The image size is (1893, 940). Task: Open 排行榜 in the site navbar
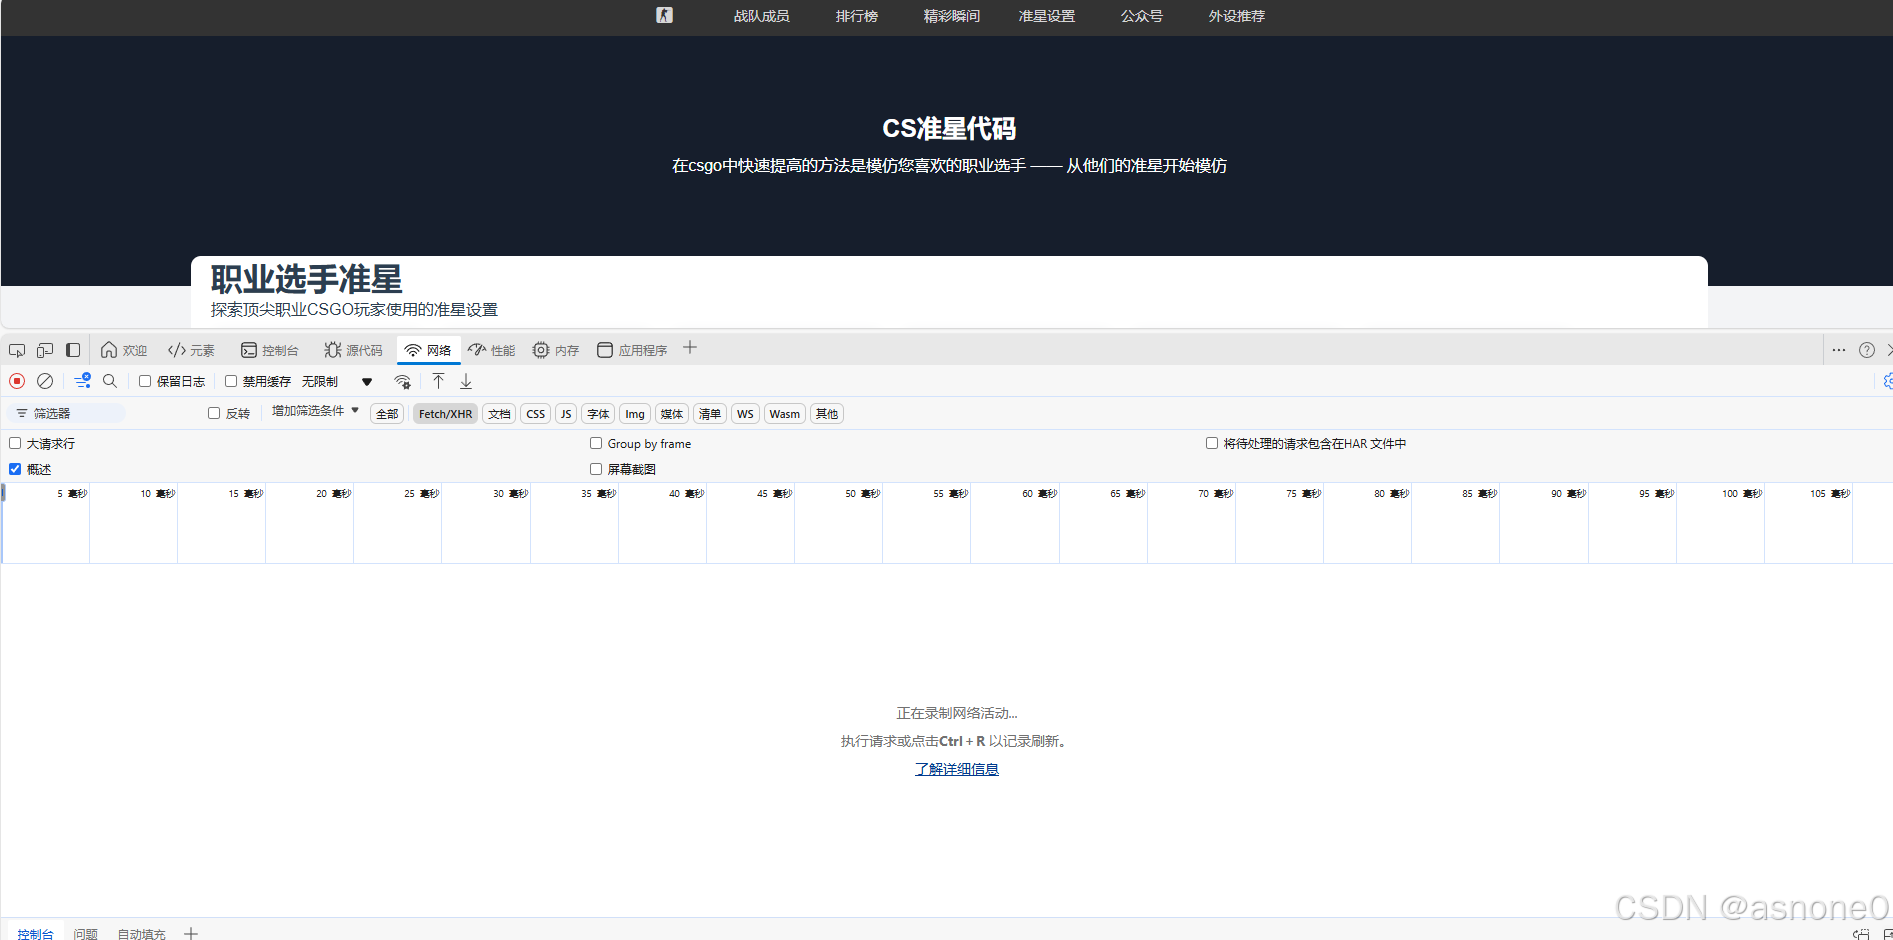click(x=857, y=16)
